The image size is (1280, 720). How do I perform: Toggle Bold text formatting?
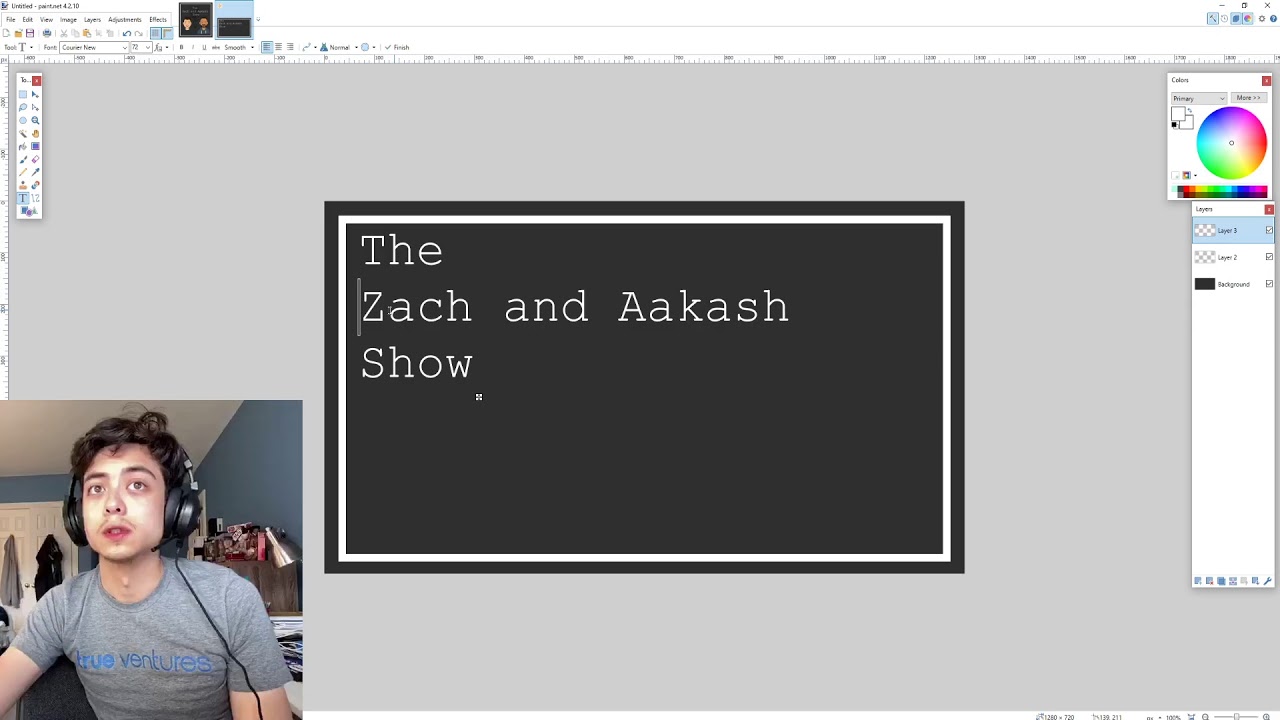tap(181, 47)
